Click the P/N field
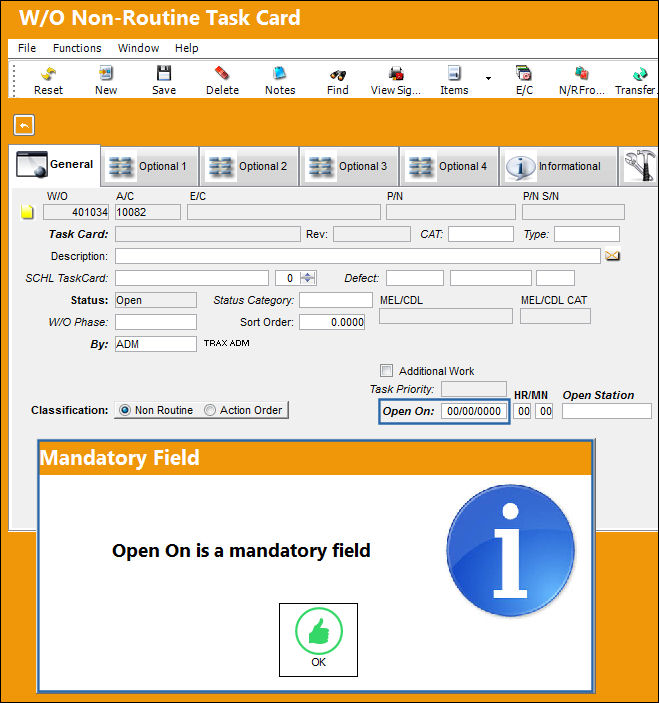 (451, 212)
